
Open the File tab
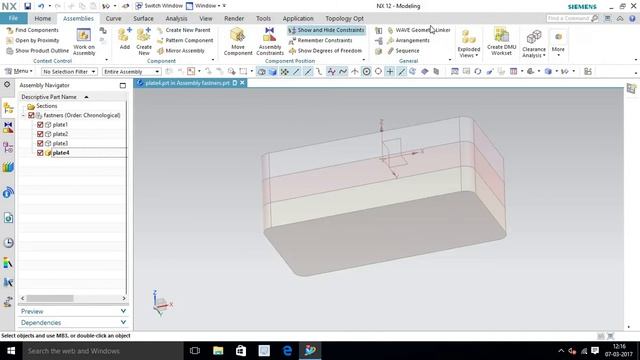click(x=13, y=18)
